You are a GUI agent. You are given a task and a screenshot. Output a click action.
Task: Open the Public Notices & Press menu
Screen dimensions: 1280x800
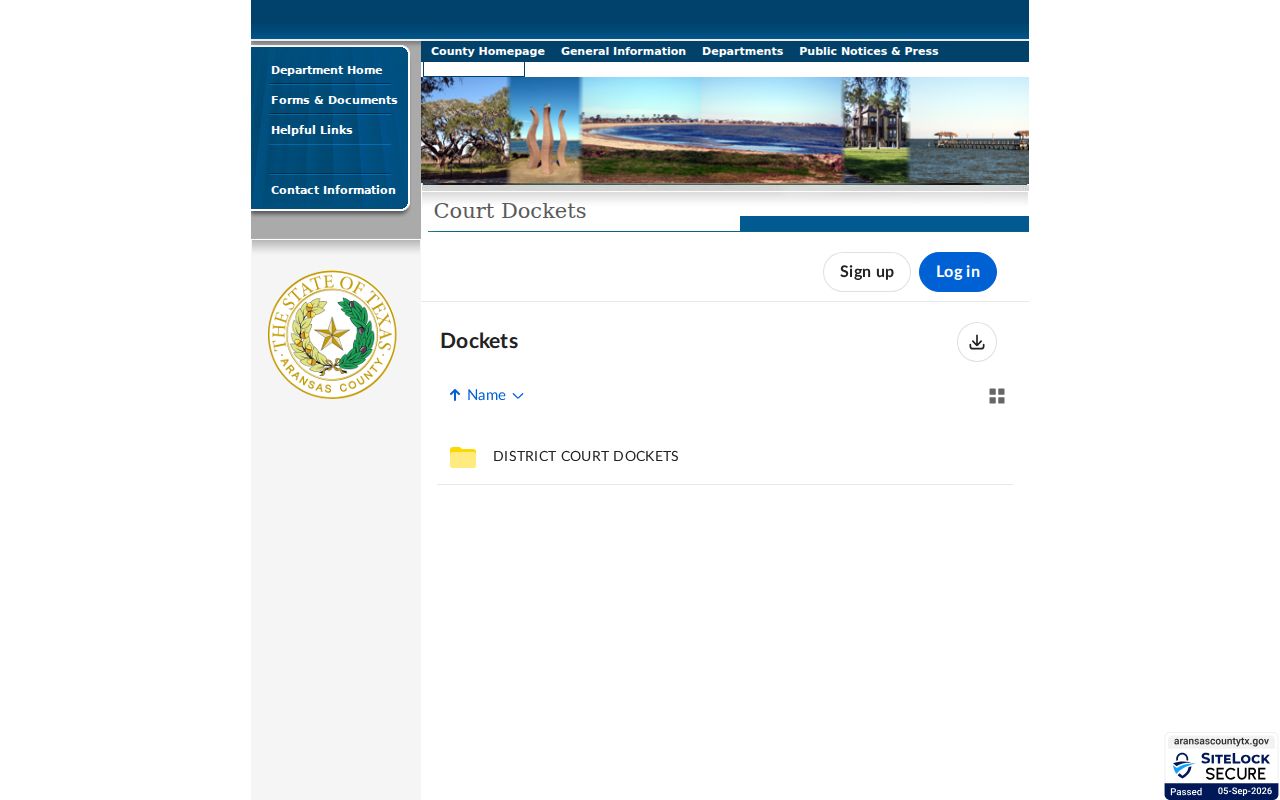tap(868, 51)
